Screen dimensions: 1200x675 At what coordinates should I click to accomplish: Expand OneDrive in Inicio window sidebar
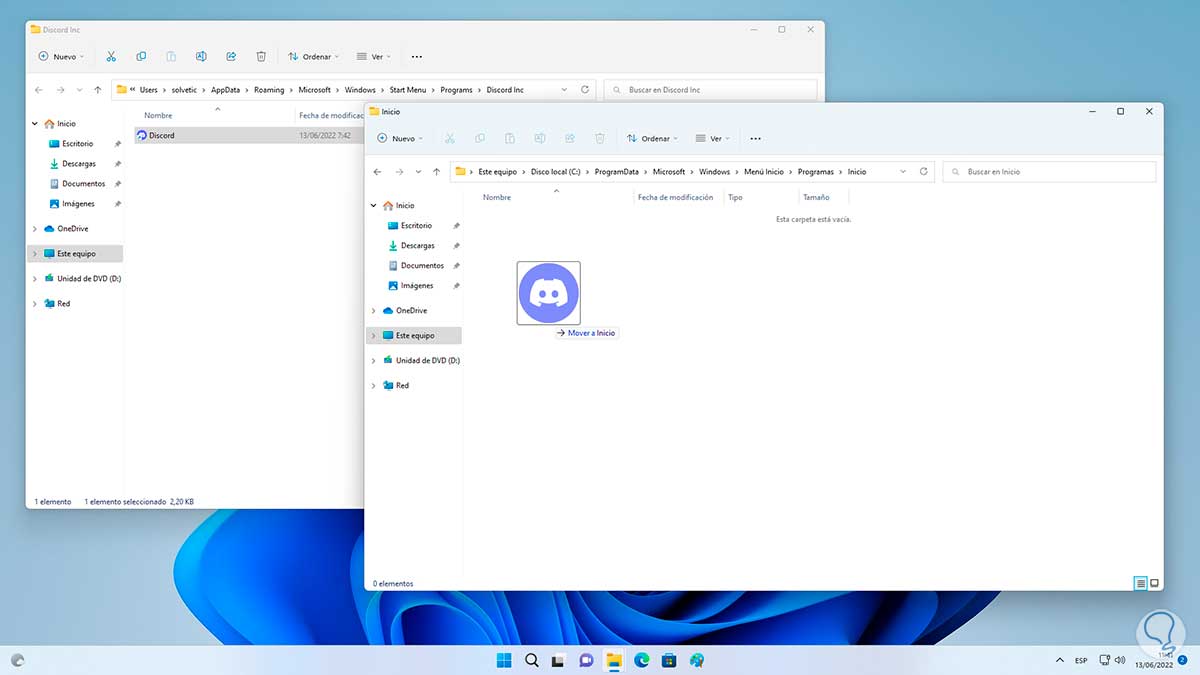tap(374, 311)
